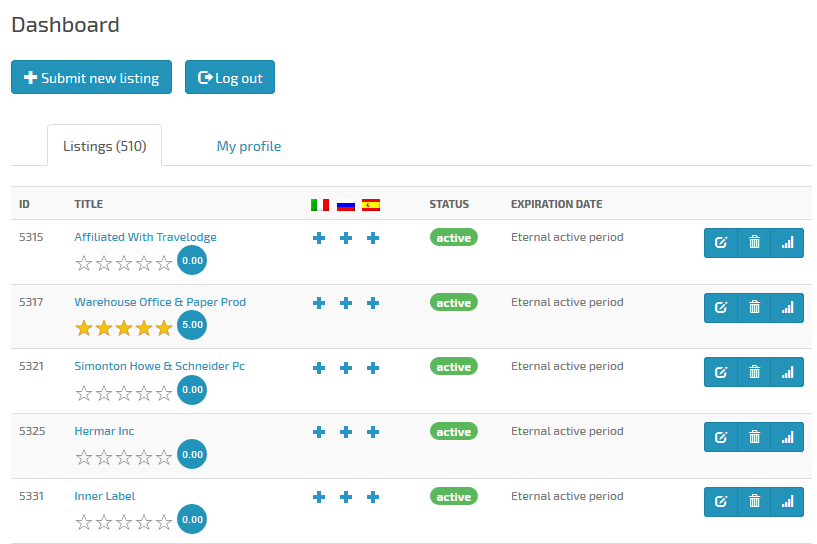Click the STATUS column header

point(449,204)
